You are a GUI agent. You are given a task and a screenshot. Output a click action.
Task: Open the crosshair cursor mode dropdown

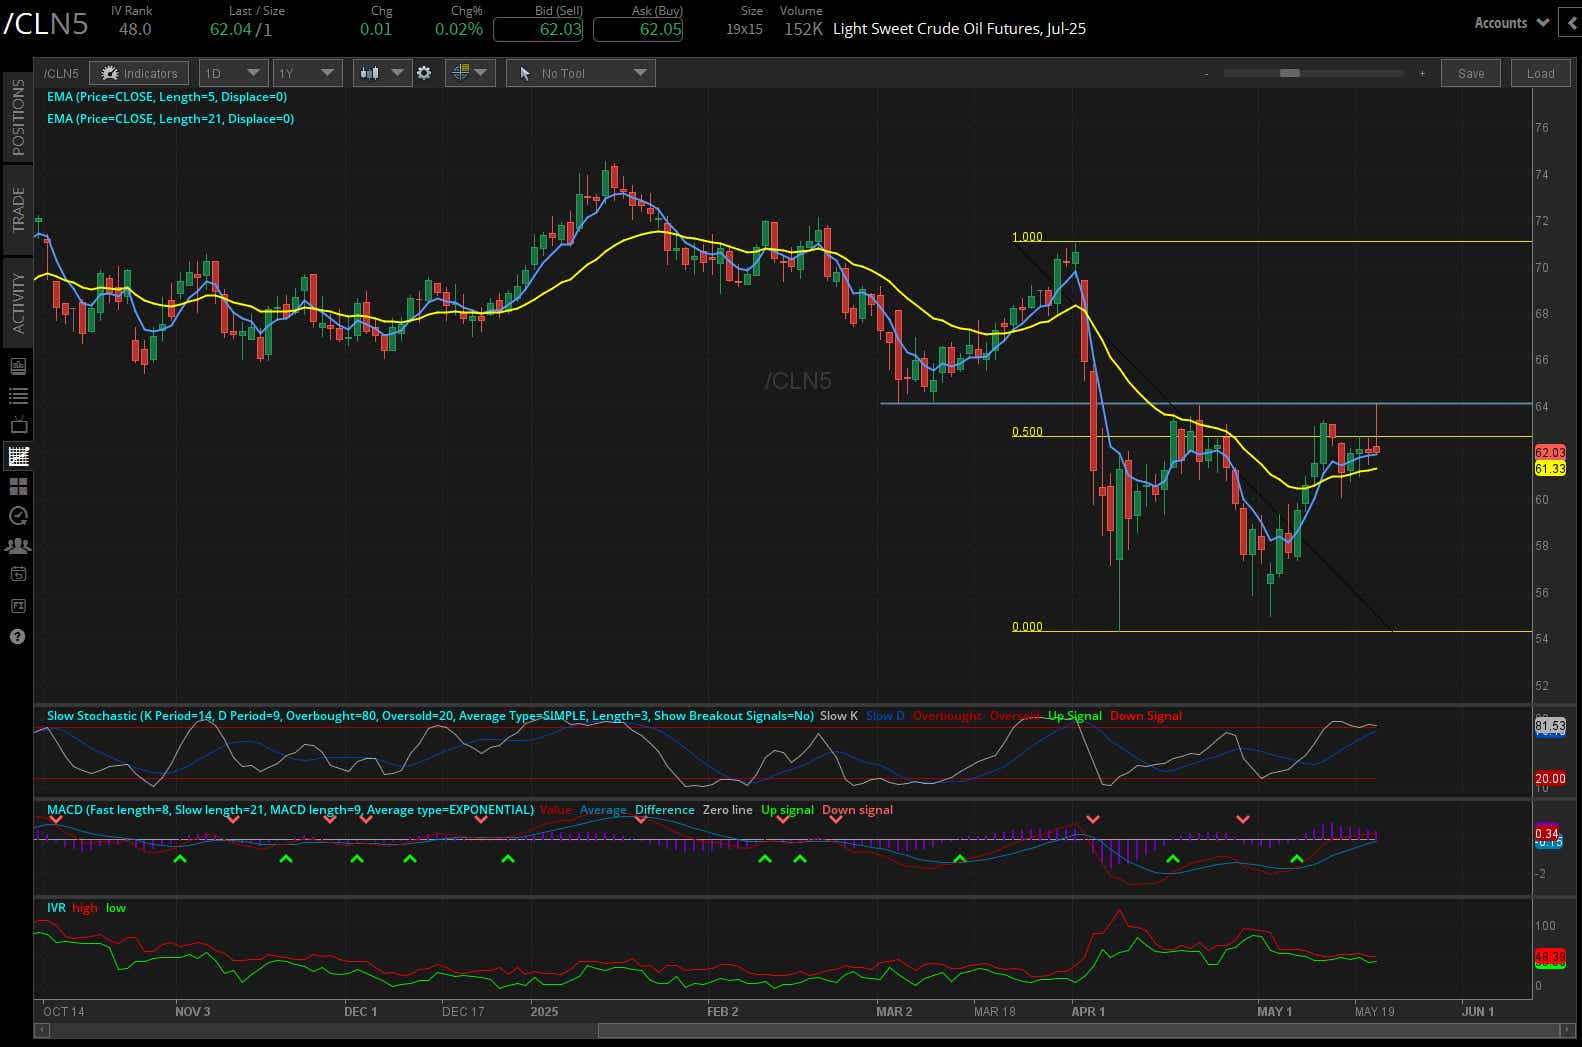tap(469, 73)
